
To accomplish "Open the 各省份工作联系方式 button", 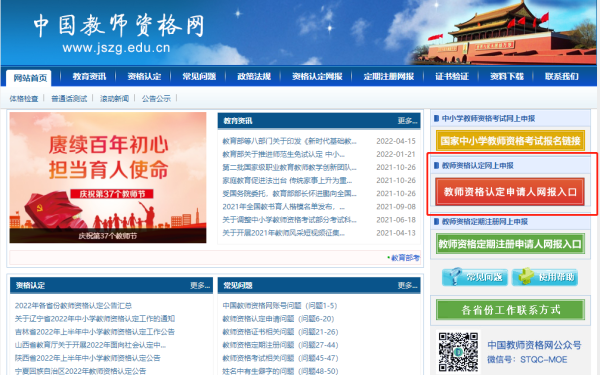I will tap(510, 310).
